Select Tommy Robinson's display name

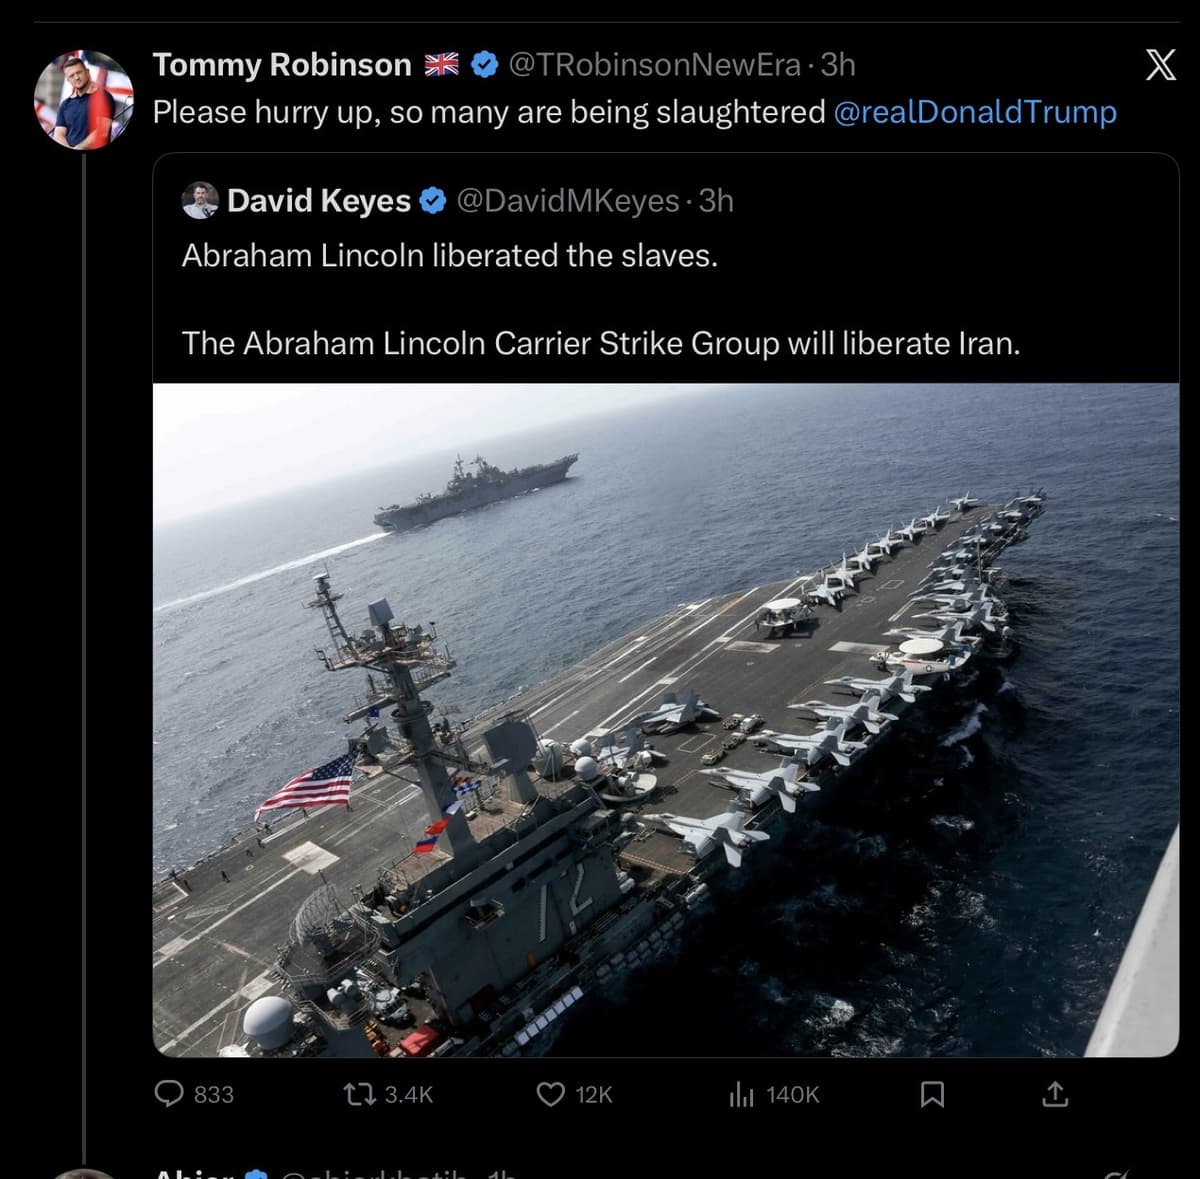(282, 63)
